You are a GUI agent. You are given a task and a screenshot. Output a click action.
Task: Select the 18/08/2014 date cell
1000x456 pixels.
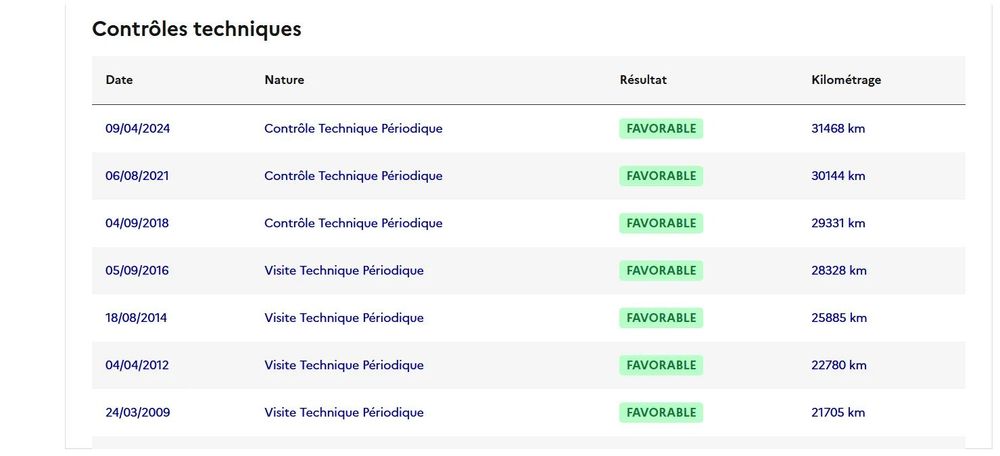point(137,318)
